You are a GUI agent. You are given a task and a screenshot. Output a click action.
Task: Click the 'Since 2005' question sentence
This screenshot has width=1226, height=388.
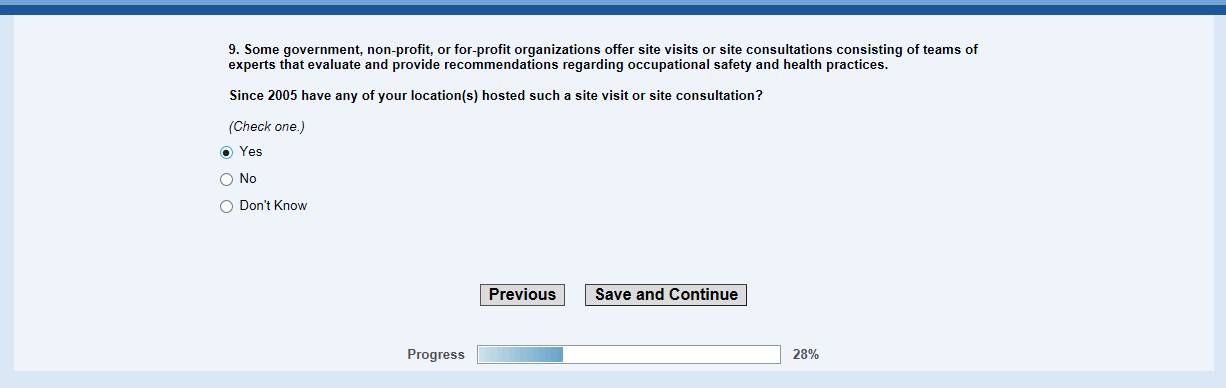[496, 96]
